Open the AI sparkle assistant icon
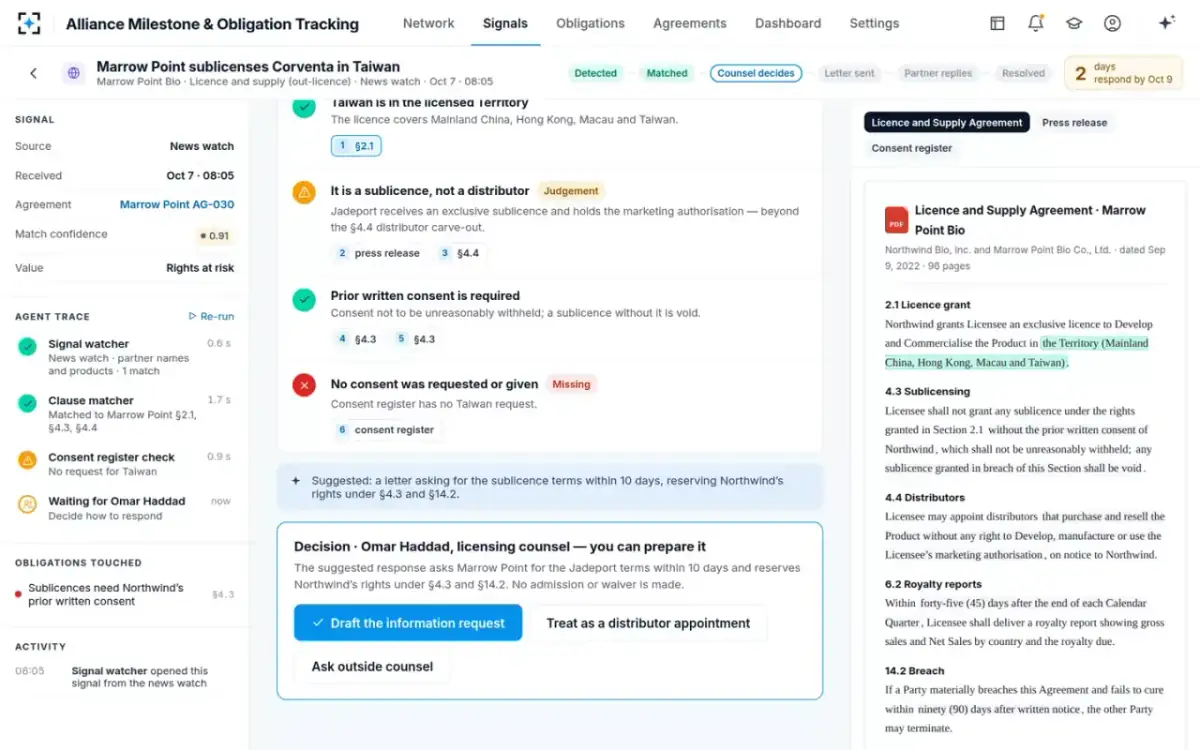Viewport: 1200px width, 750px height. click(x=1166, y=23)
